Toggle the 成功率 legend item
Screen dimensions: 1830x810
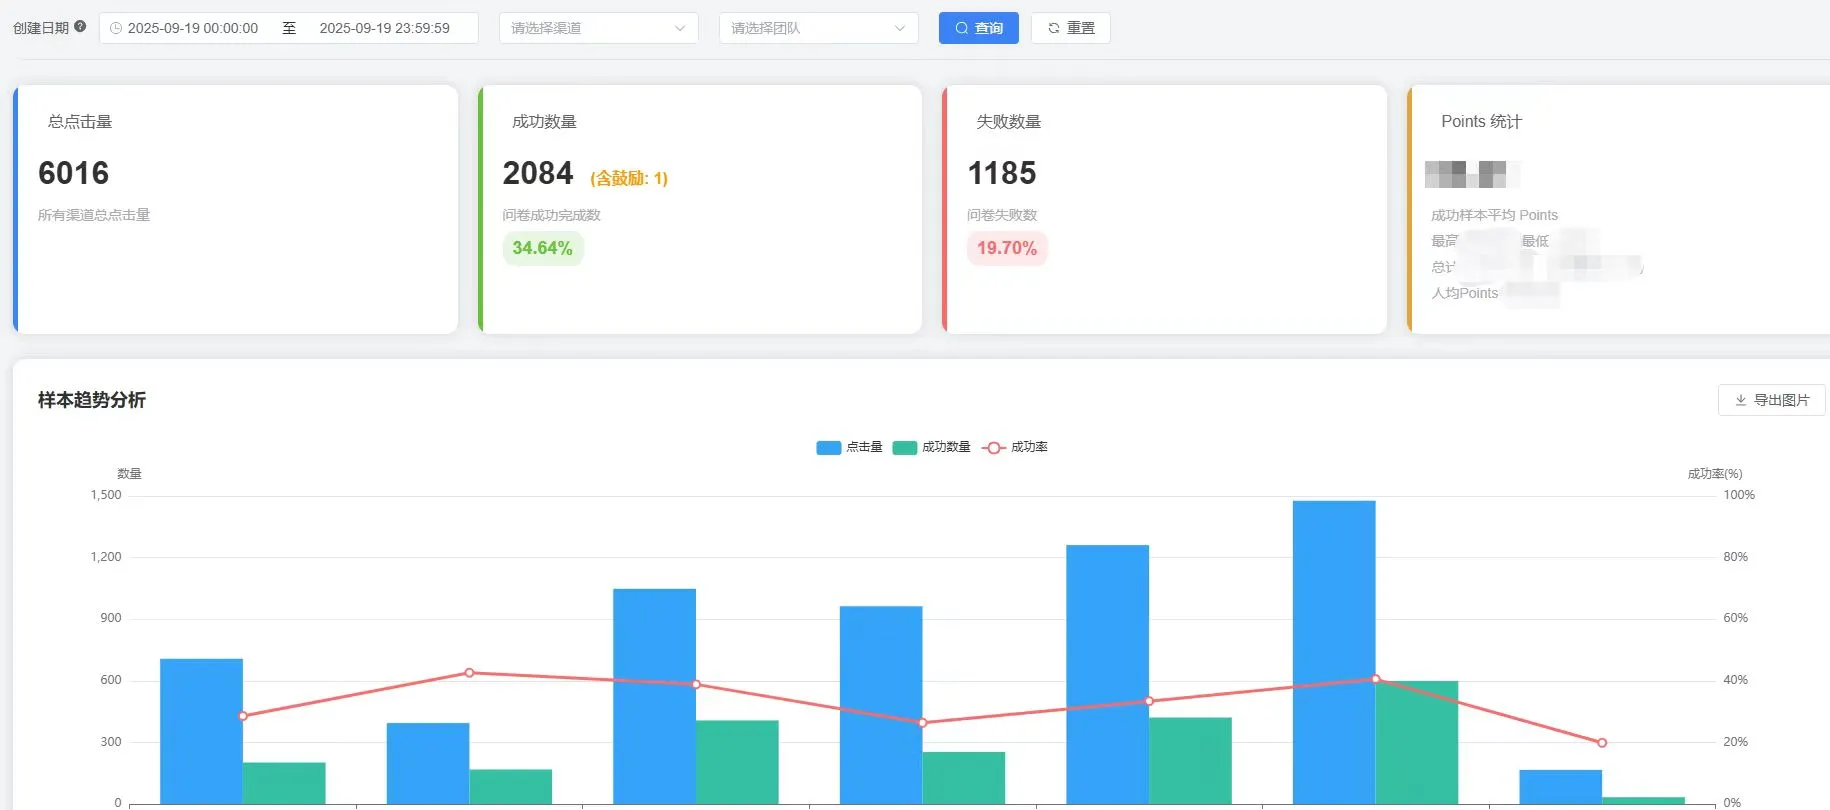click(x=1015, y=447)
